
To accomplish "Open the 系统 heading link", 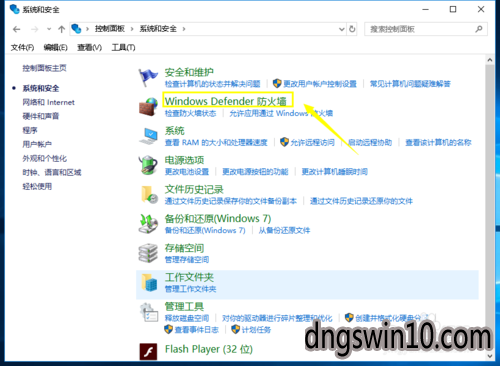I will tap(174, 131).
